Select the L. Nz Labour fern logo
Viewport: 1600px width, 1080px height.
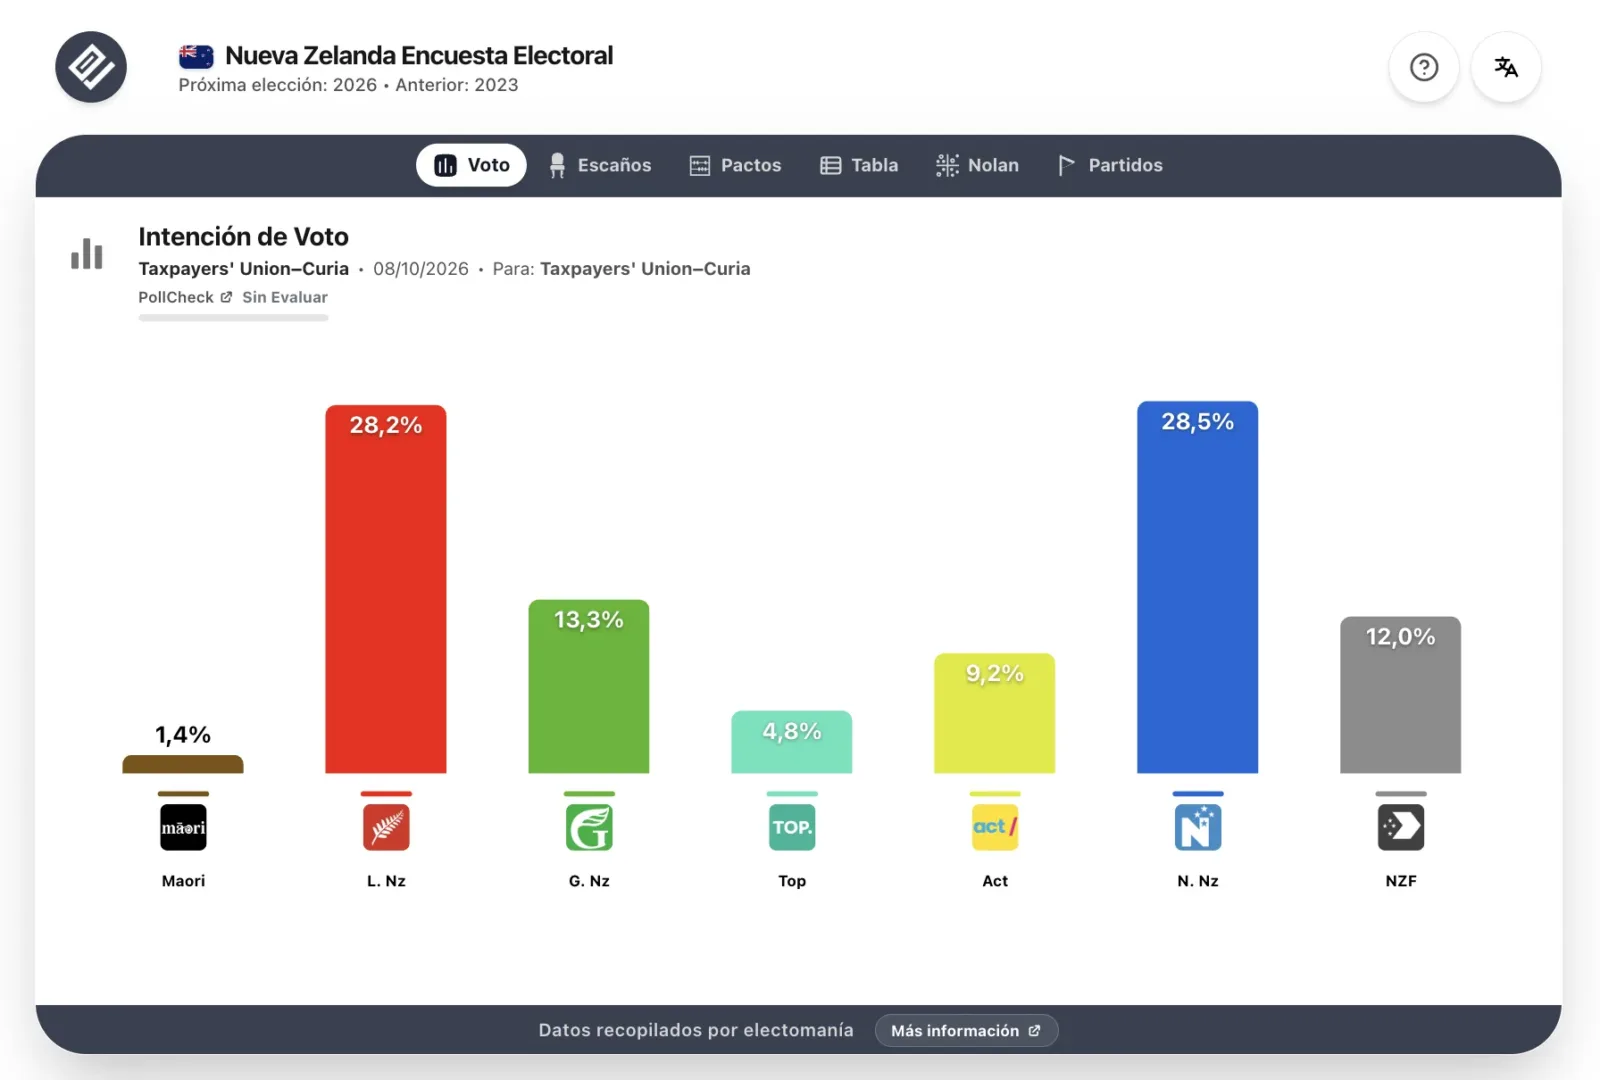coord(386,827)
